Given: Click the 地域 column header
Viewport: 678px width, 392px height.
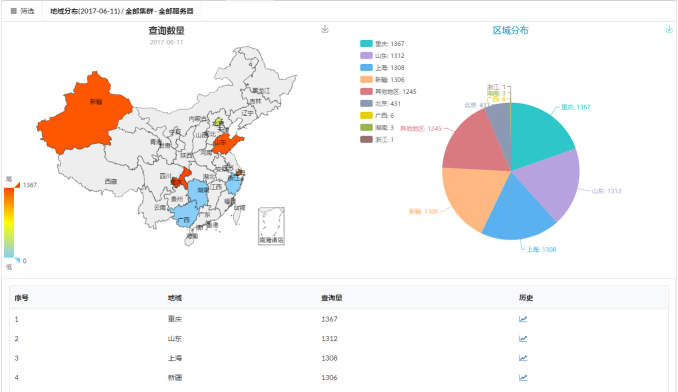Looking at the screenshot, I should [175, 298].
